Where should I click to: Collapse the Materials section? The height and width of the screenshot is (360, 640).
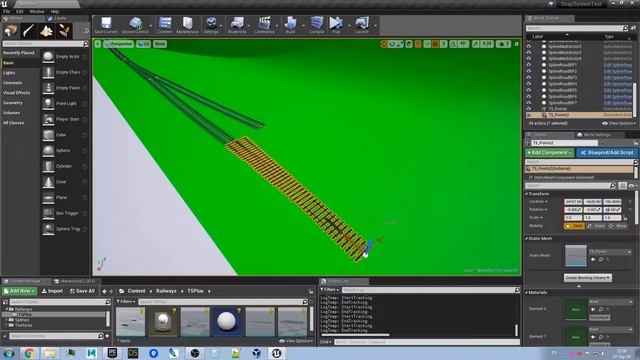coord(527,292)
